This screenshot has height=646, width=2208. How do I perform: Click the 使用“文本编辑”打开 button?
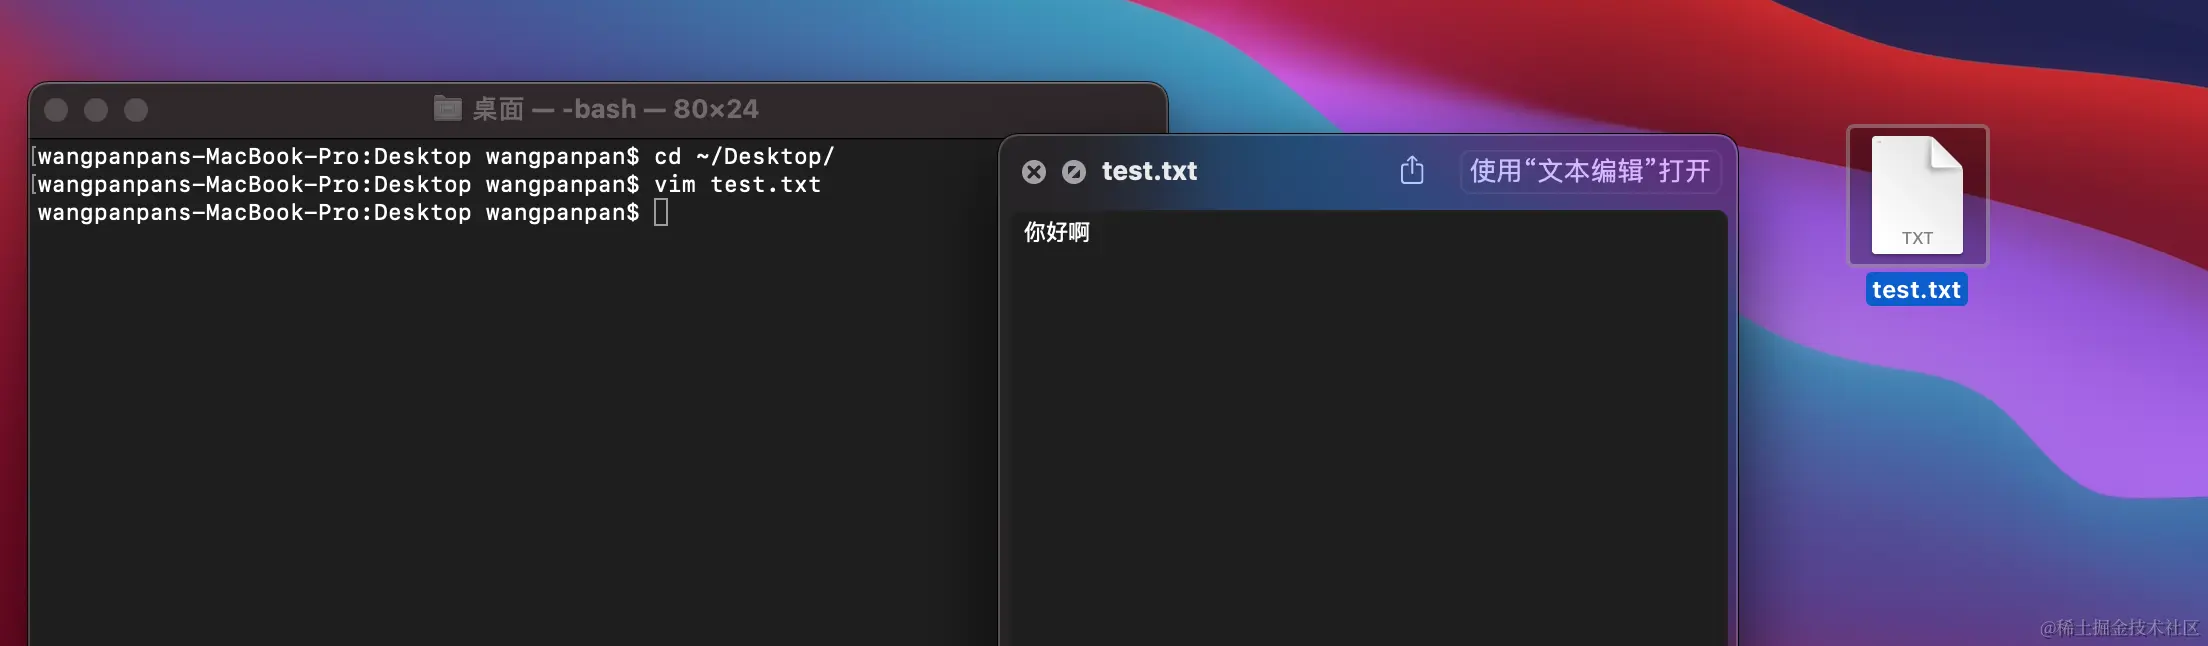point(1590,171)
